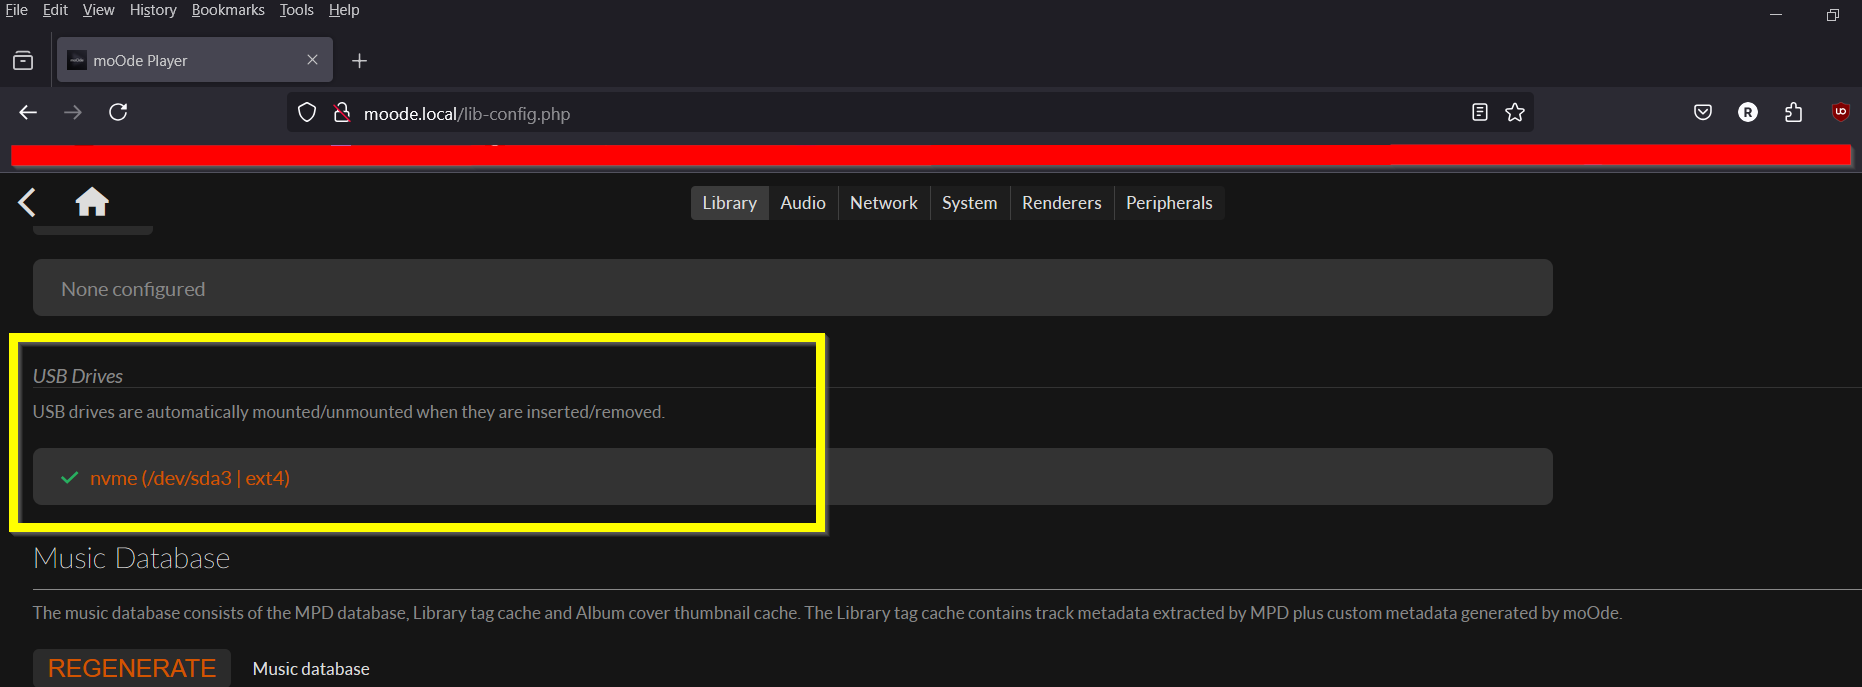The height and width of the screenshot is (687, 1862).
Task: Reload the page with refresh icon
Action: click(x=118, y=112)
